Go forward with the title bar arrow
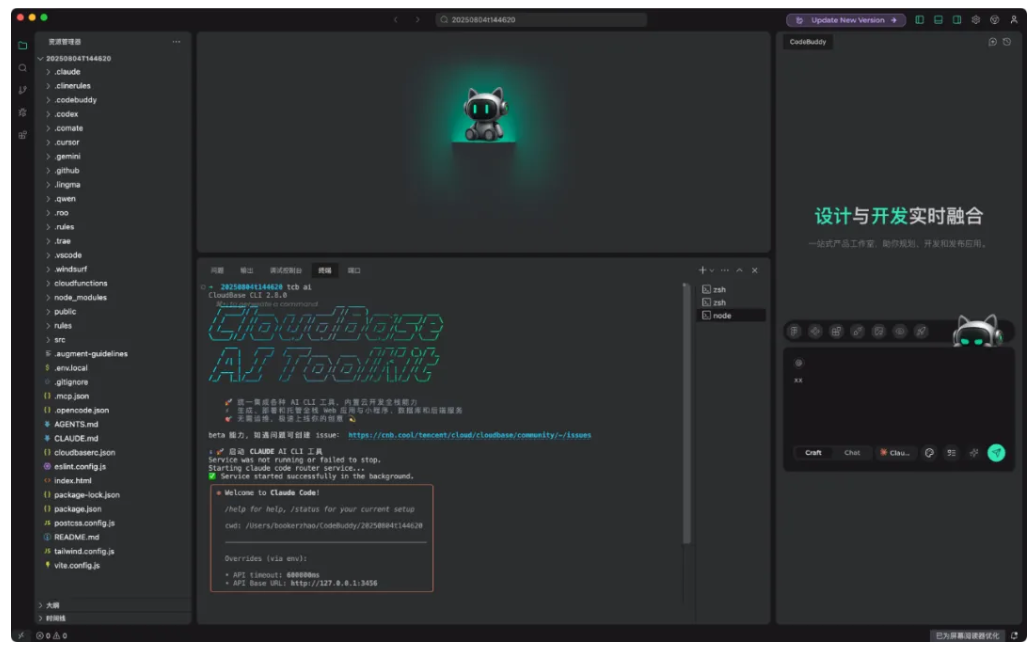This screenshot has width=1033, height=652. coord(417,20)
